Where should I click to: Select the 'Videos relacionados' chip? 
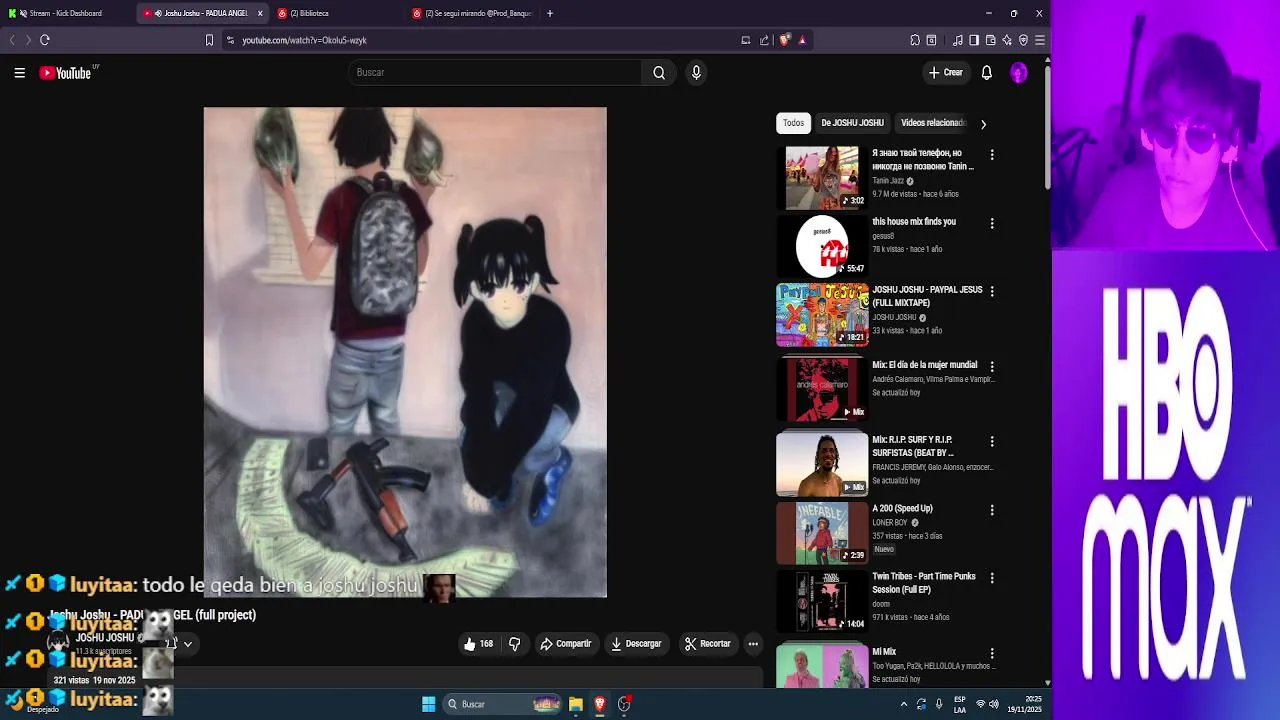(x=933, y=123)
